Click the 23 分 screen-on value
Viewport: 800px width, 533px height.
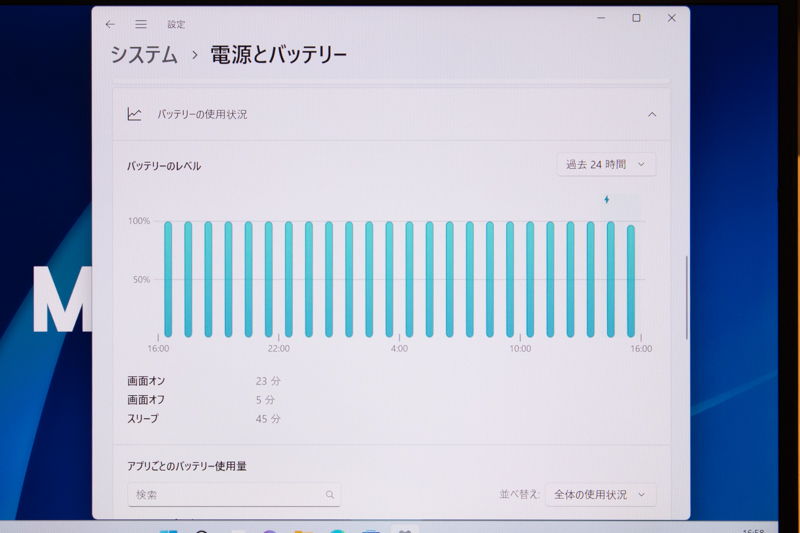pyautogui.click(x=268, y=381)
